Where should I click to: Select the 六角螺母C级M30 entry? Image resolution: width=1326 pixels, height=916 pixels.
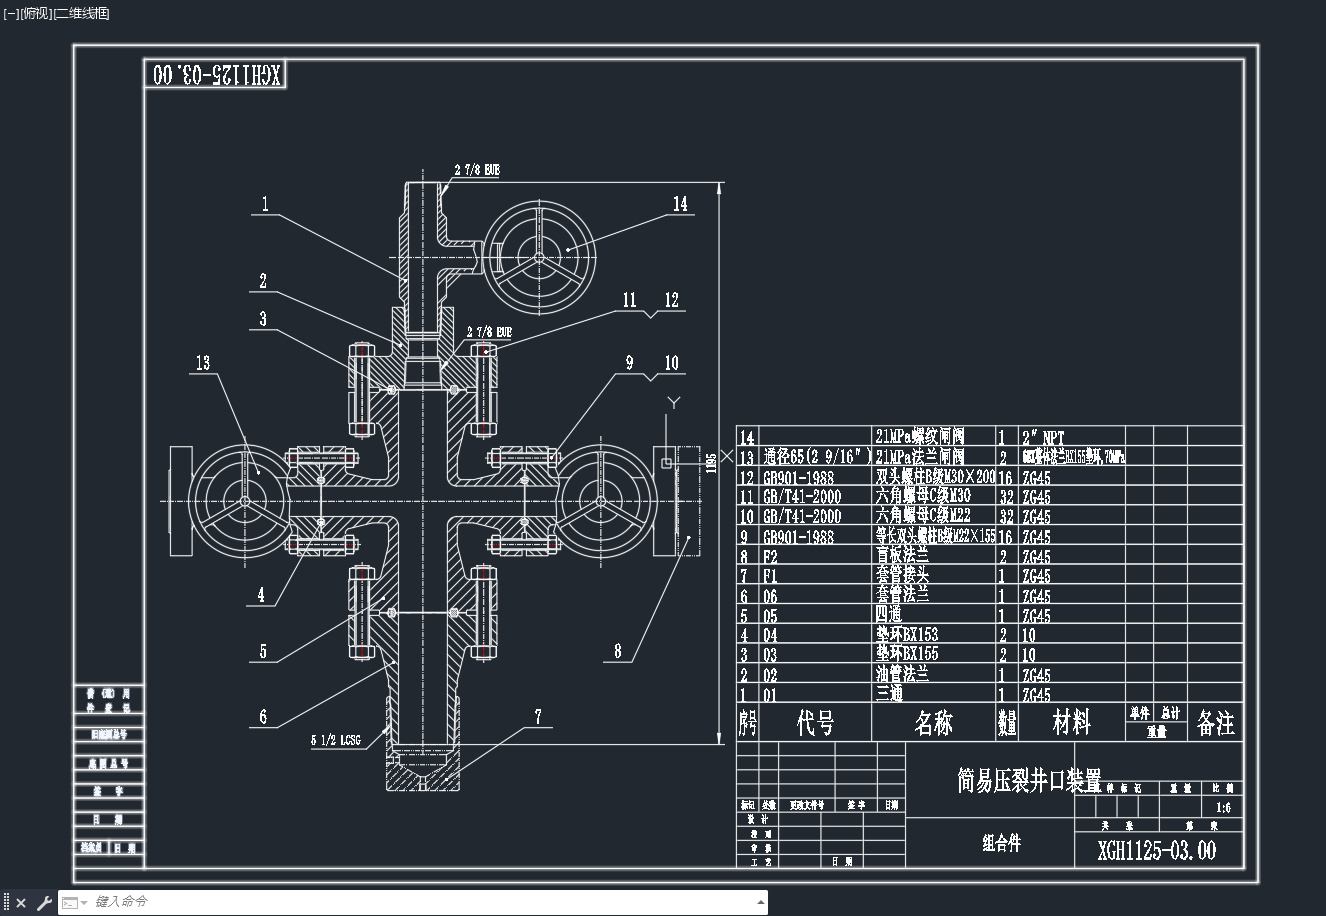click(922, 497)
